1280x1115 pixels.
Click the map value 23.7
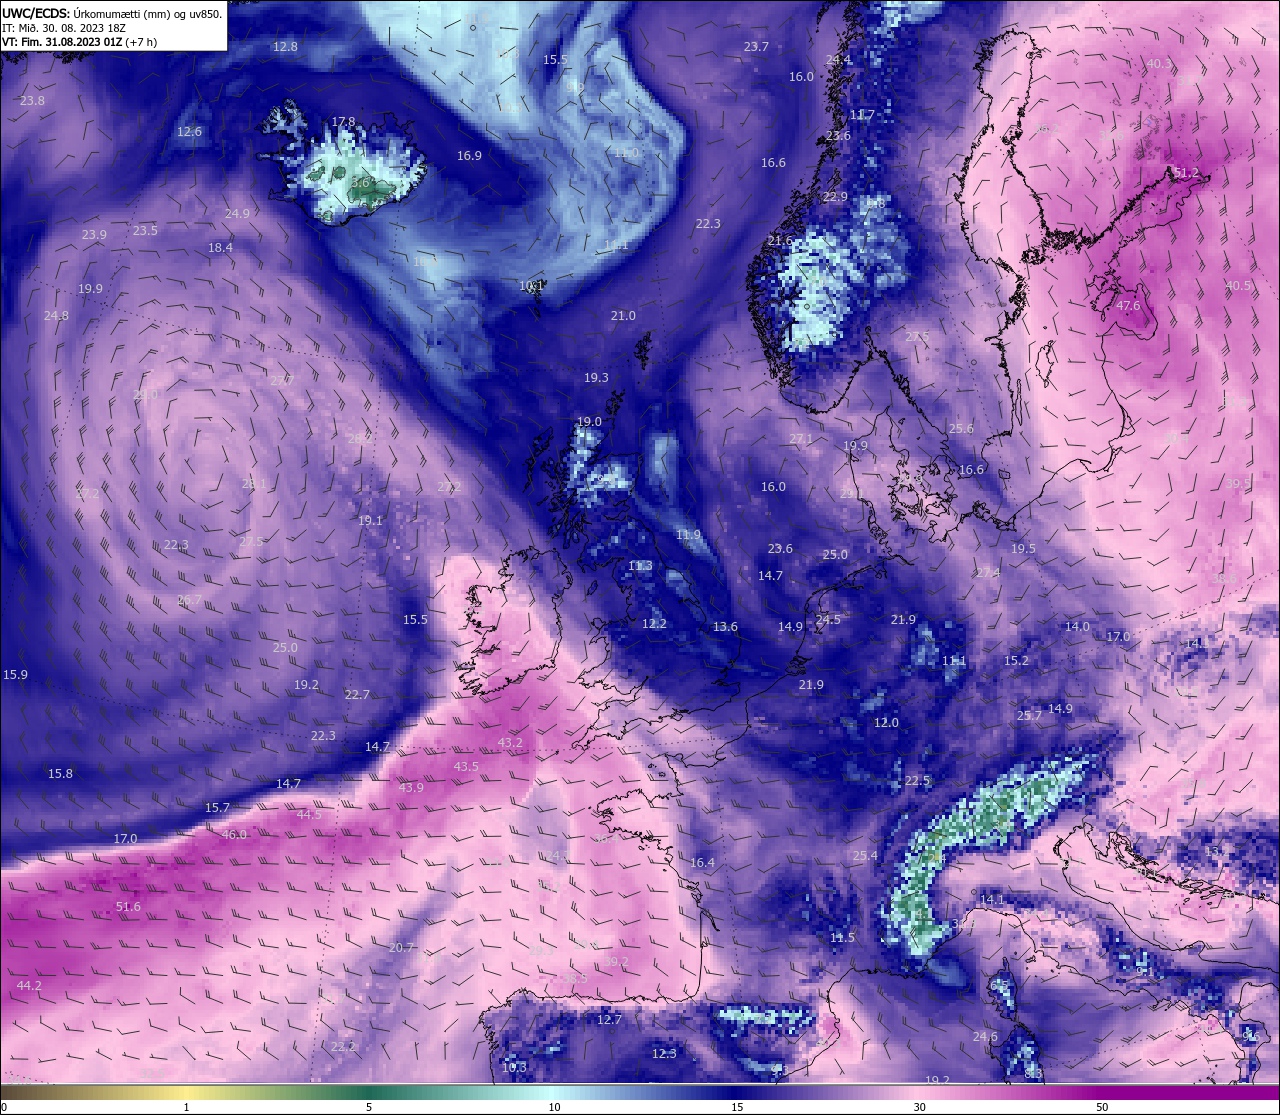point(756,47)
